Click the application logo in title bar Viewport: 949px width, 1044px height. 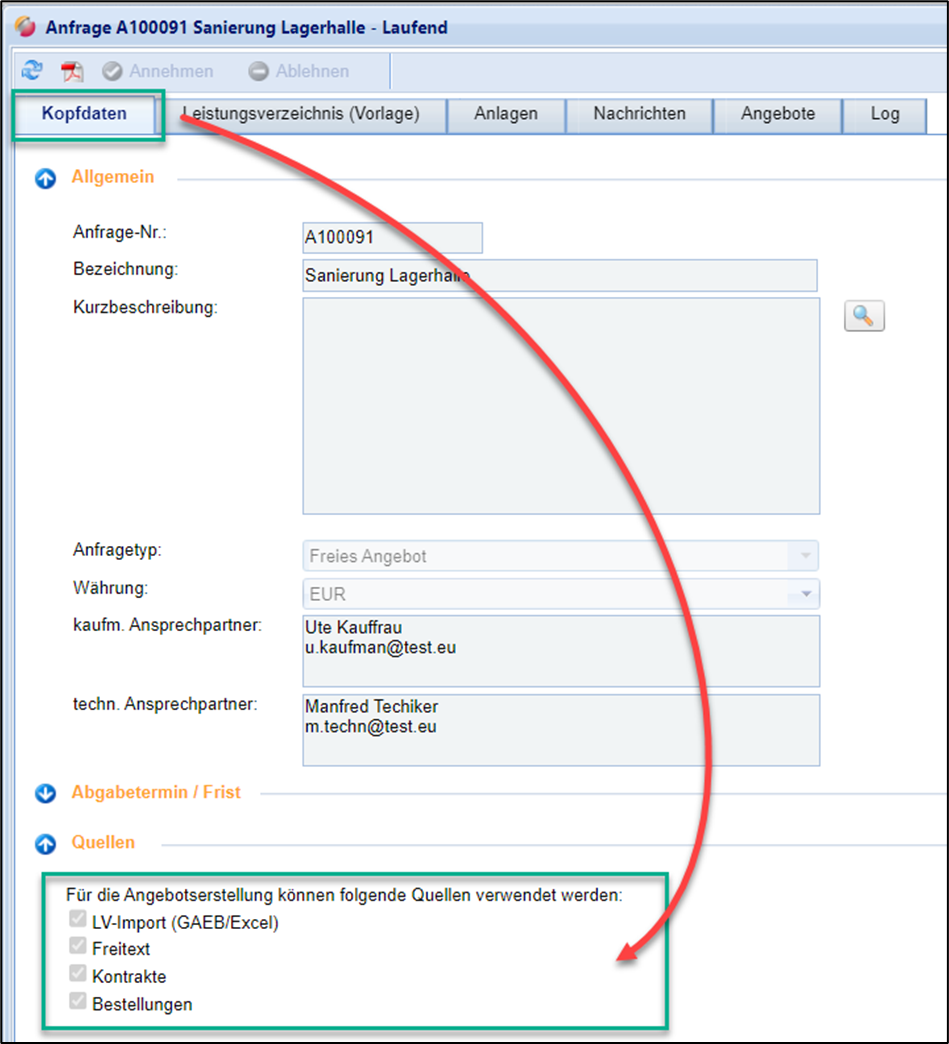26,27
